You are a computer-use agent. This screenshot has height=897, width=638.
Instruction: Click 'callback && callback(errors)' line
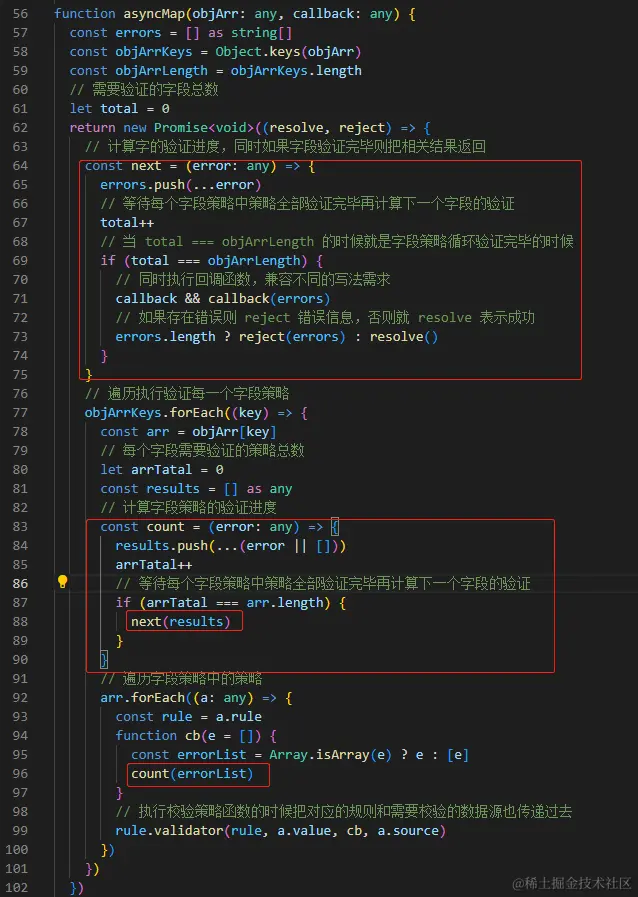223,299
